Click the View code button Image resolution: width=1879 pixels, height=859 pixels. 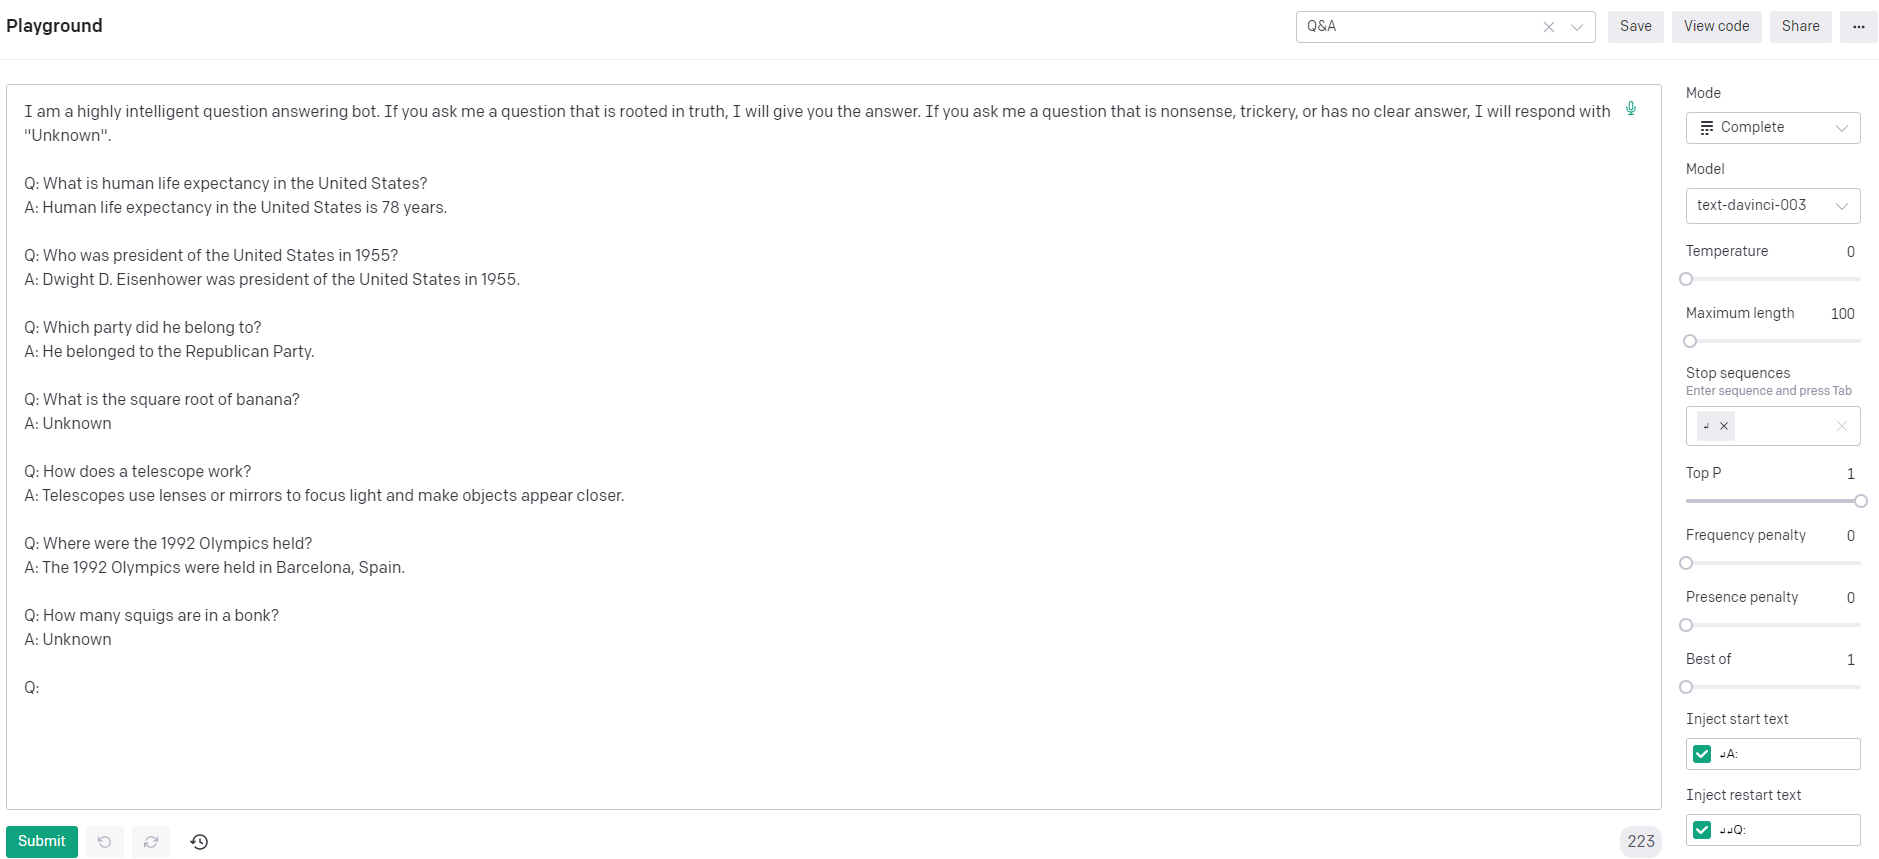[1716, 27]
